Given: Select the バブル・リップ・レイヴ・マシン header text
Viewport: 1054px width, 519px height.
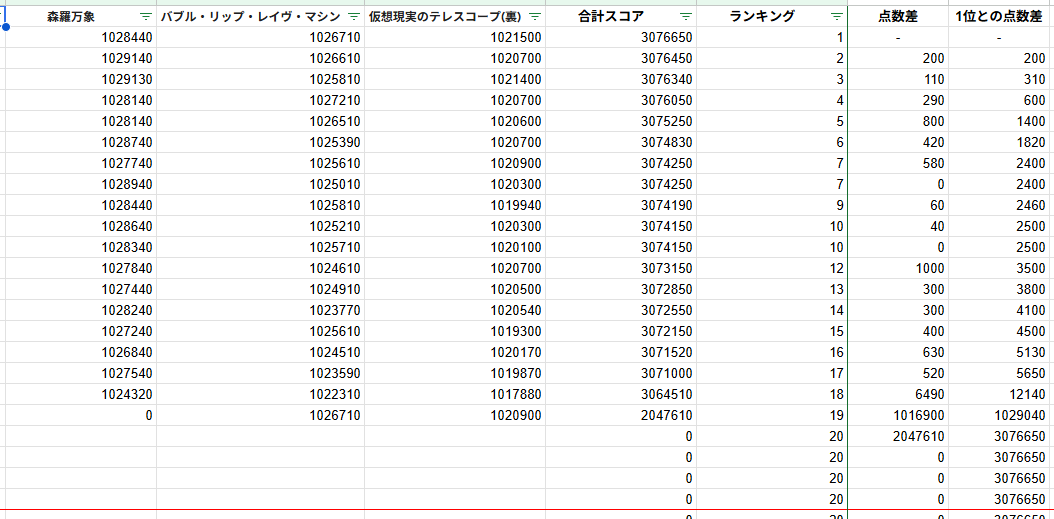Looking at the screenshot, I should tap(251, 17).
